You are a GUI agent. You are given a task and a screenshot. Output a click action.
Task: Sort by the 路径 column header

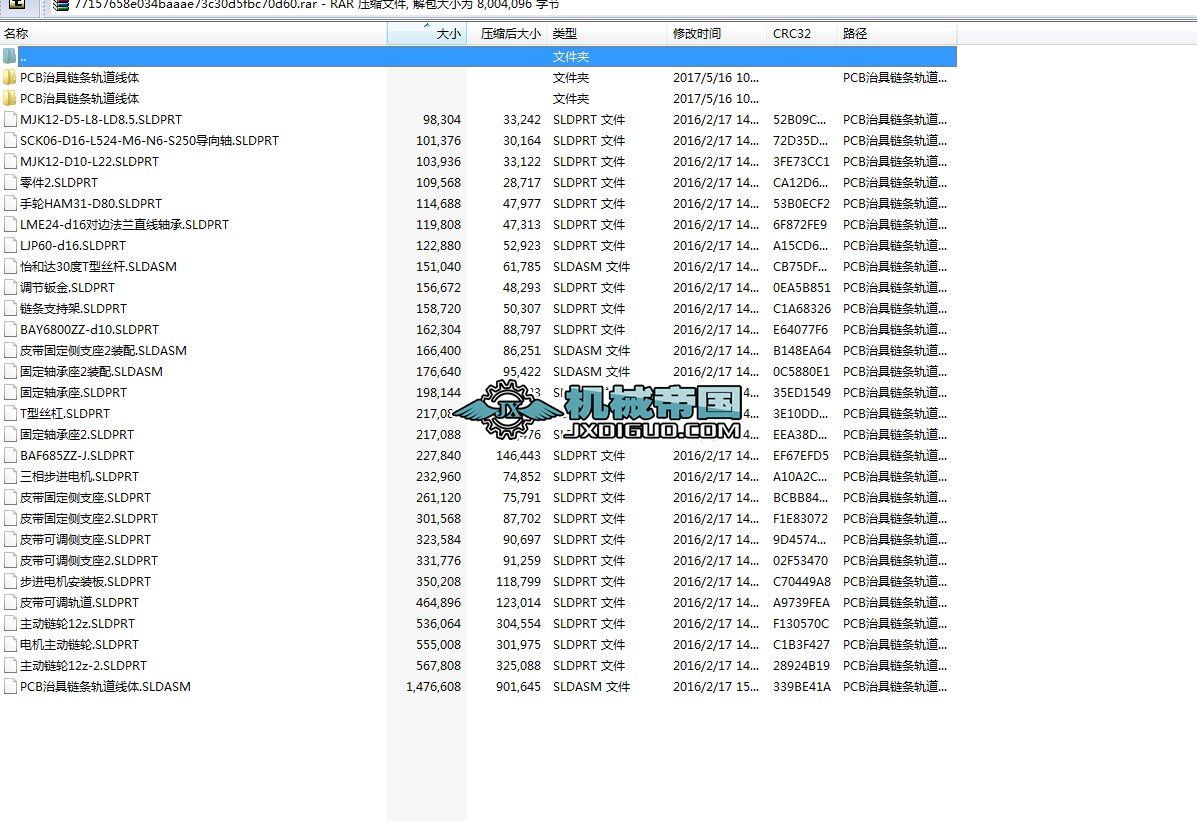[x=896, y=34]
